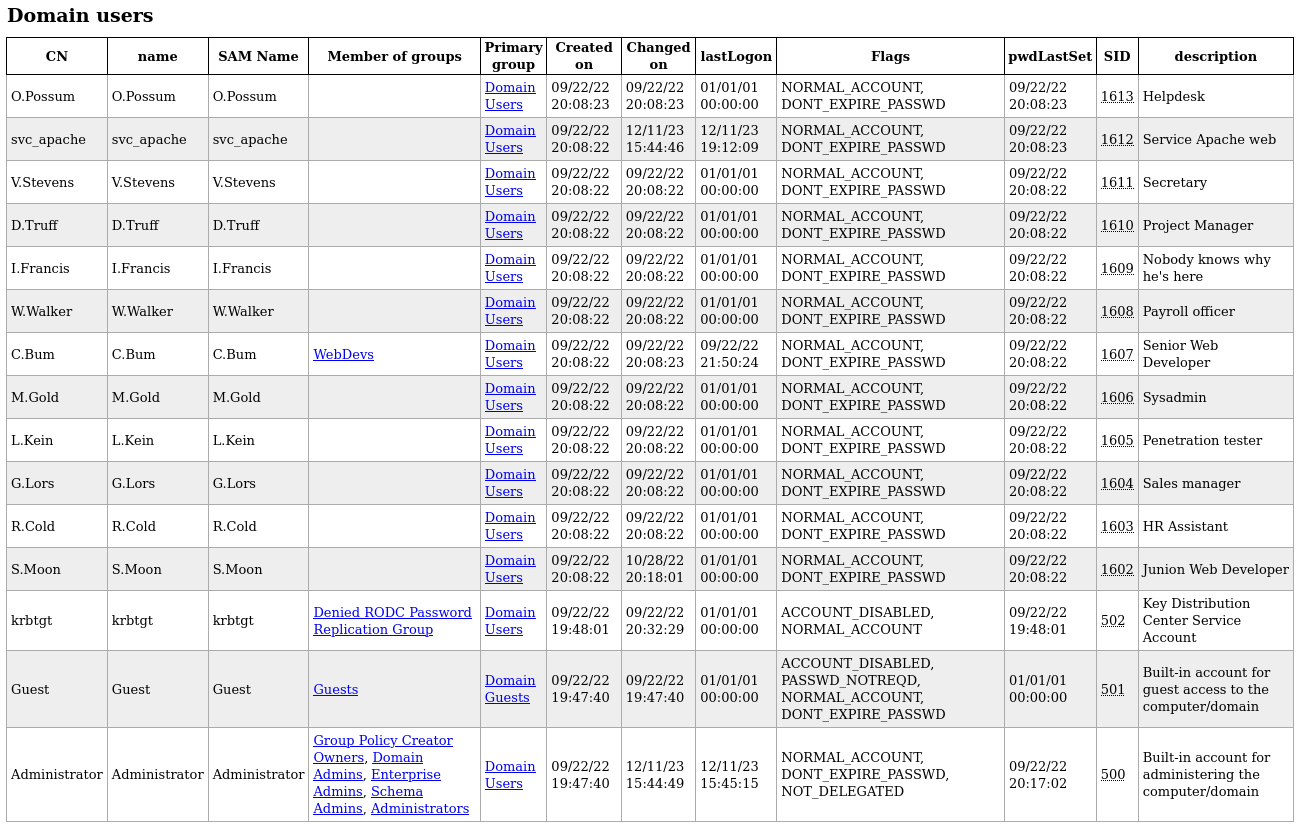Click the 'Member of groups' column header
1301x828 pixels.
tap(394, 56)
